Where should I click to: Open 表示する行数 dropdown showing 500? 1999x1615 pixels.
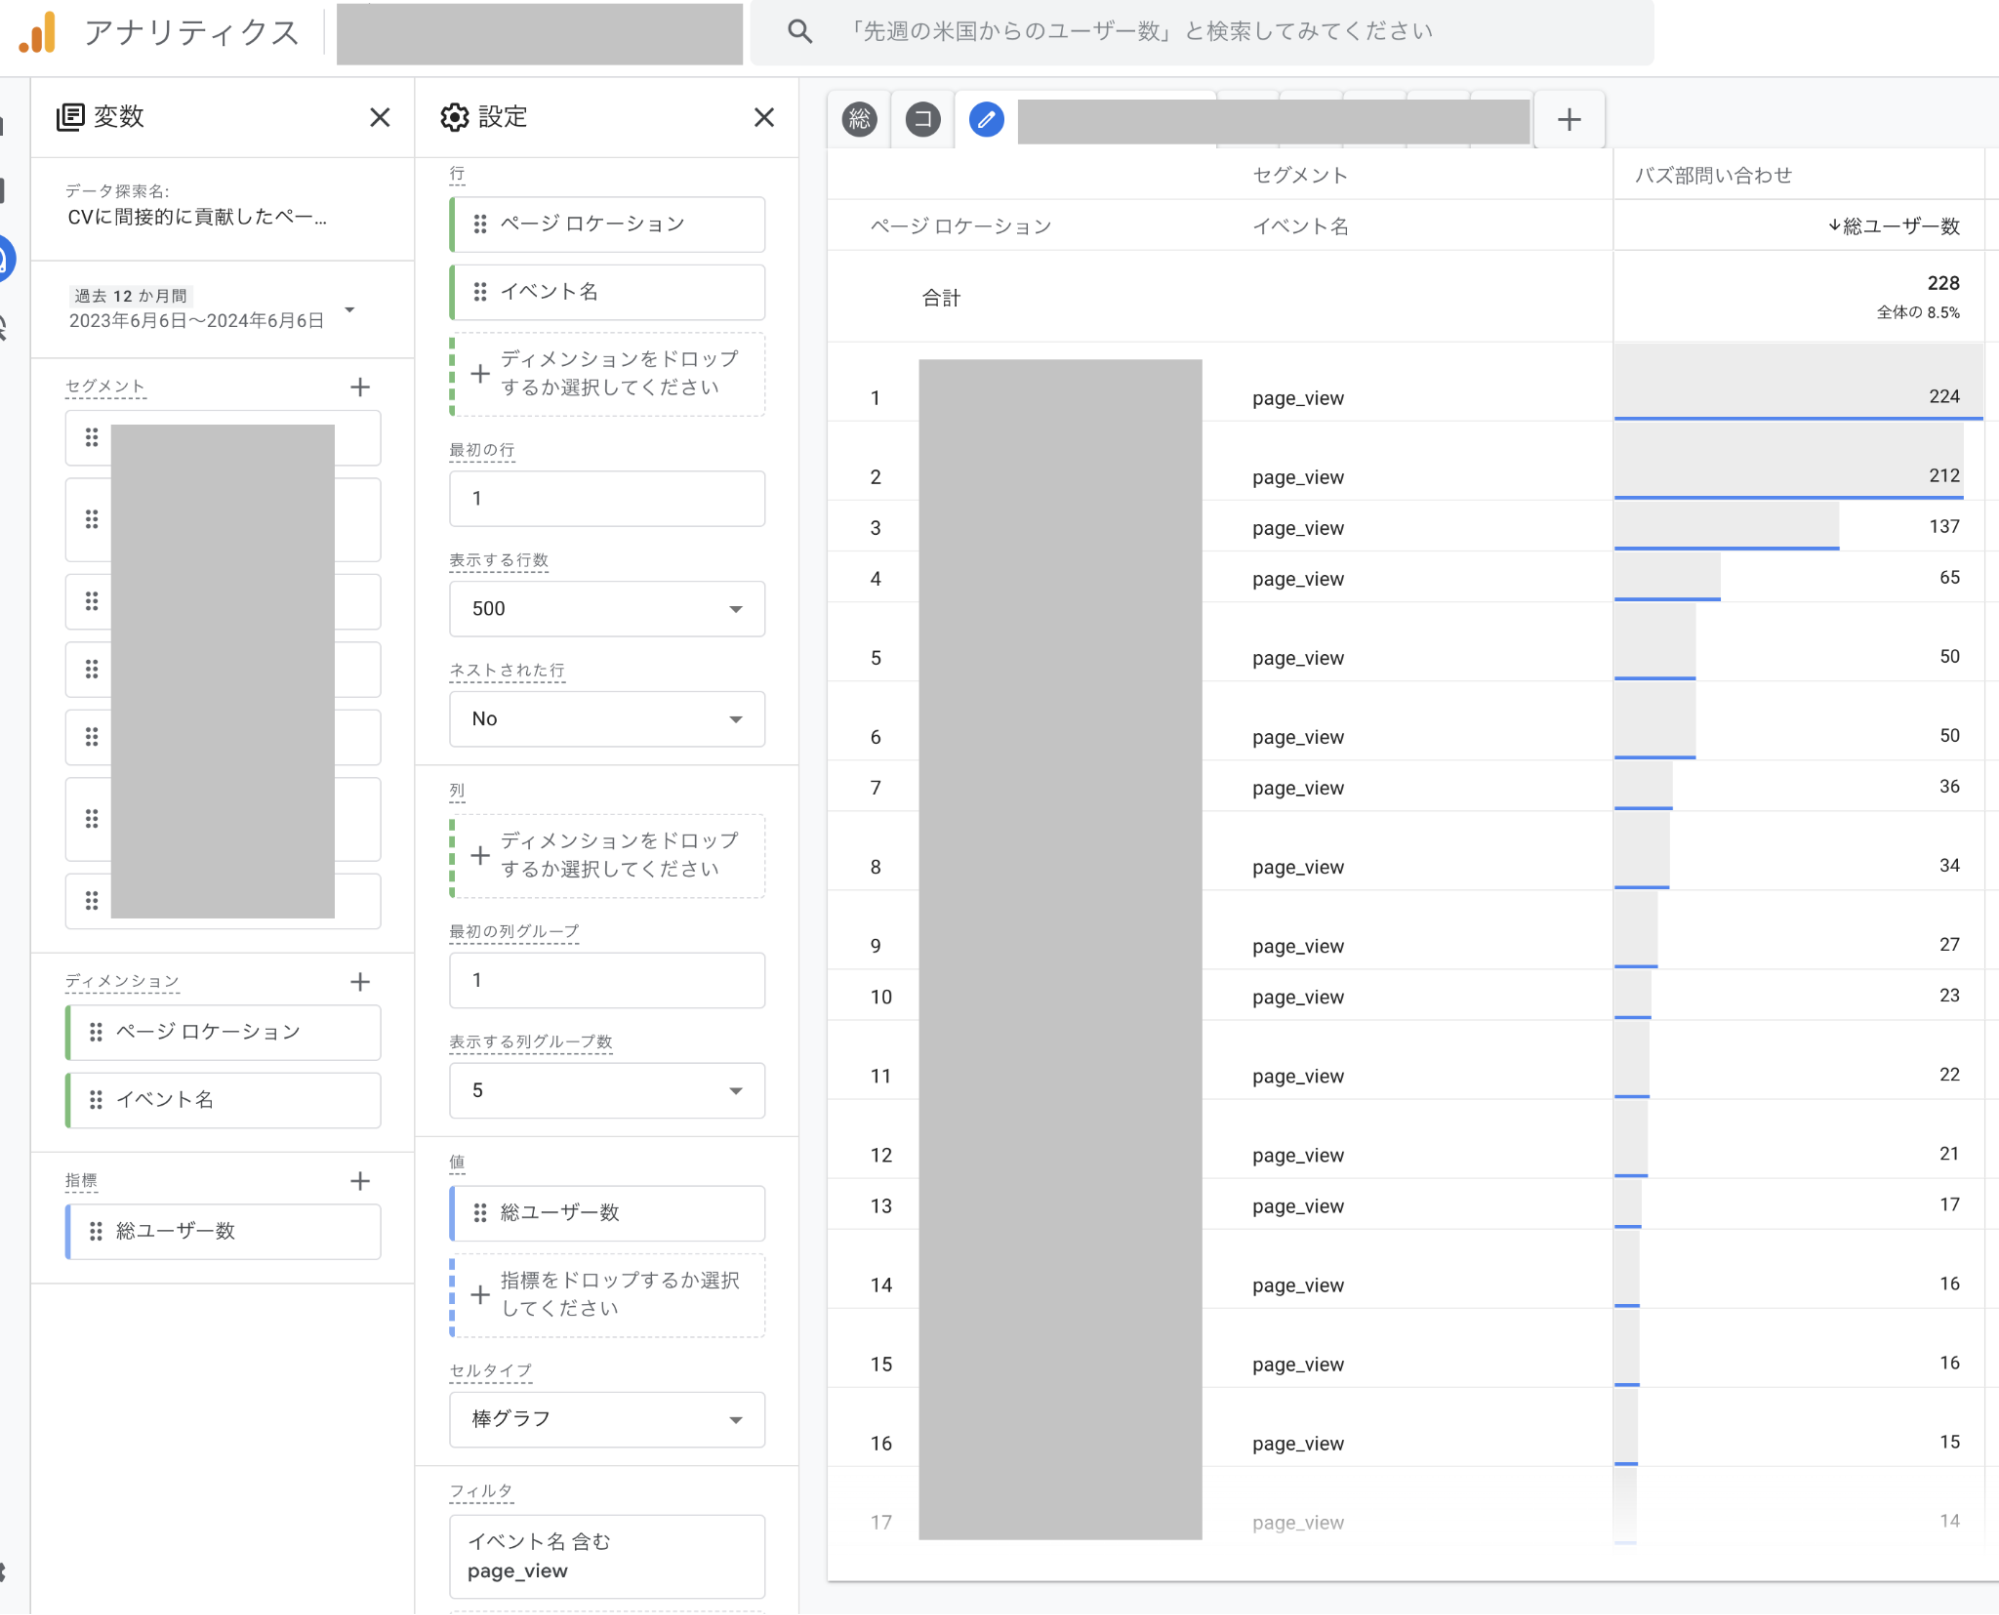(607, 609)
